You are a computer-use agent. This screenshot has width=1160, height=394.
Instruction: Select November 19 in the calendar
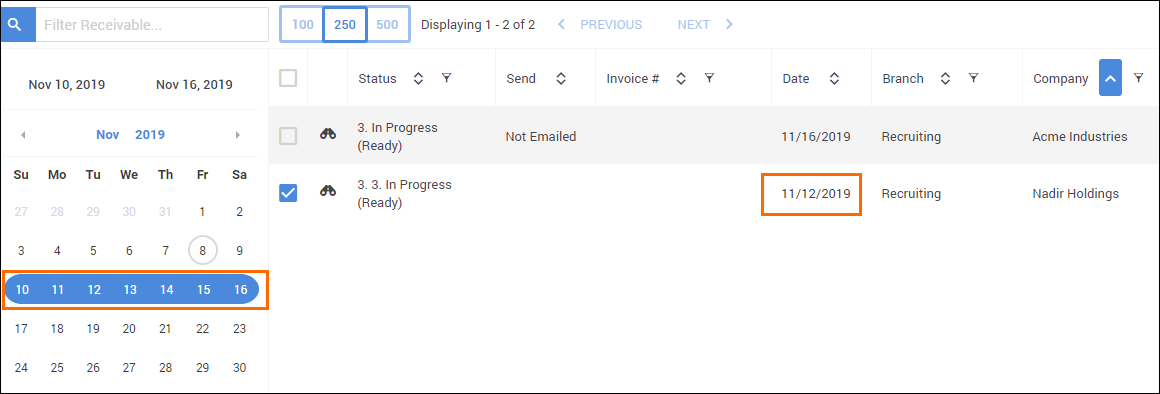pyautogui.click(x=93, y=328)
